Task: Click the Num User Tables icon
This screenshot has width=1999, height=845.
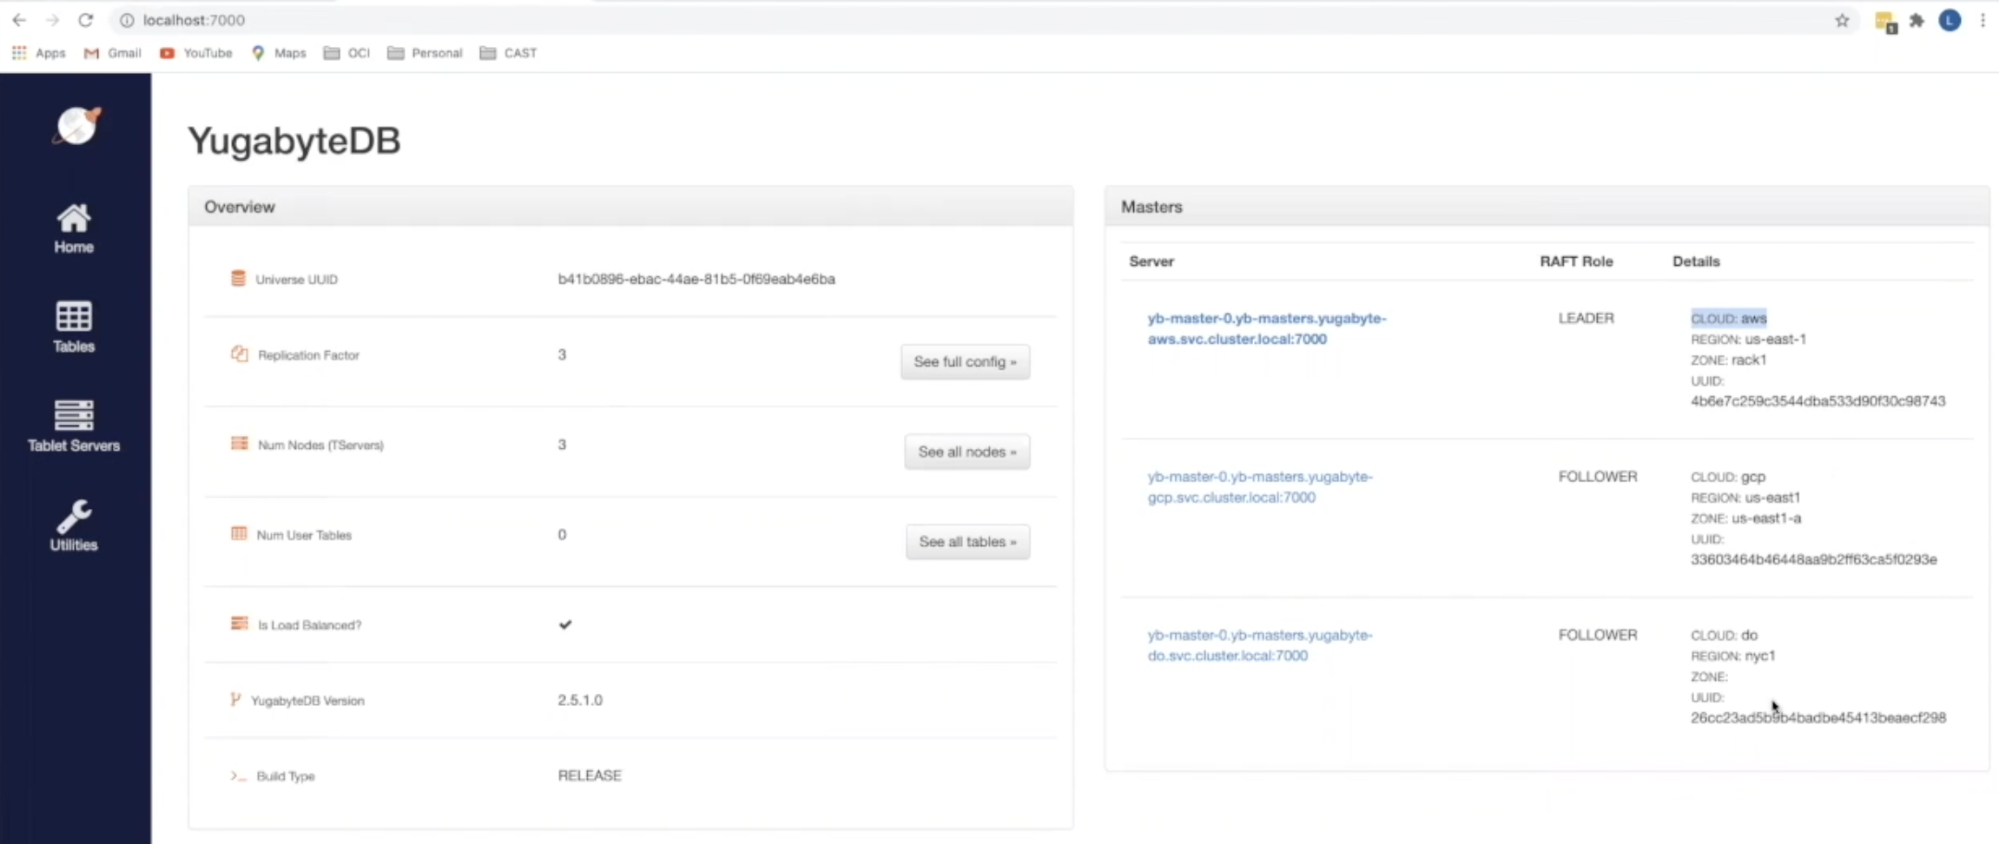Action: coord(239,533)
